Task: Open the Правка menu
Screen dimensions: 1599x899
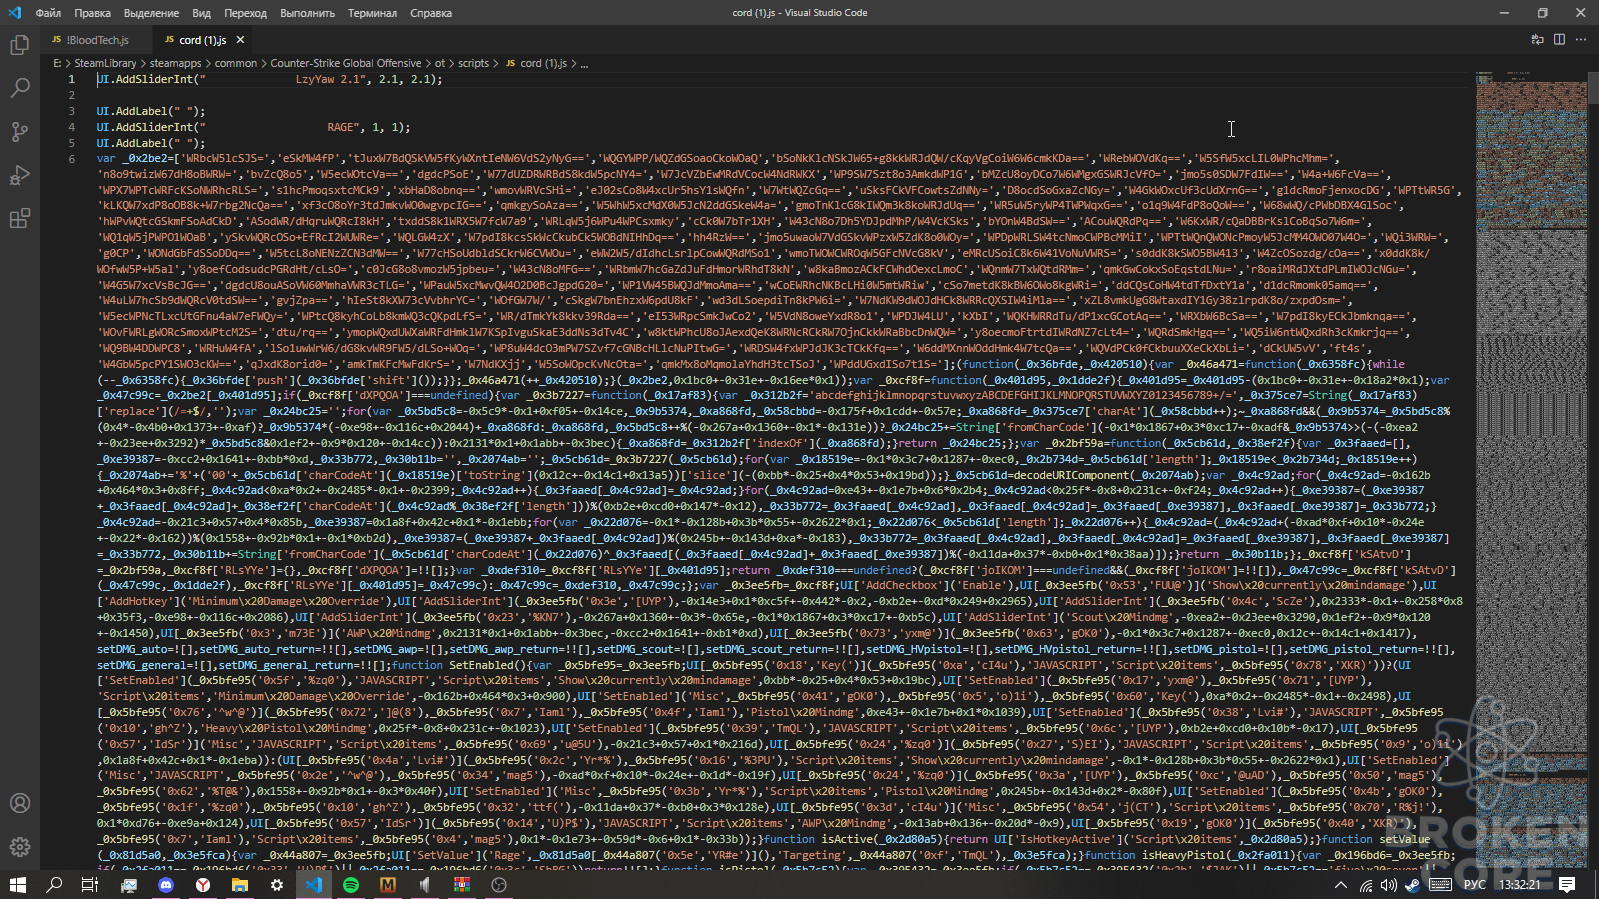Action: point(92,13)
